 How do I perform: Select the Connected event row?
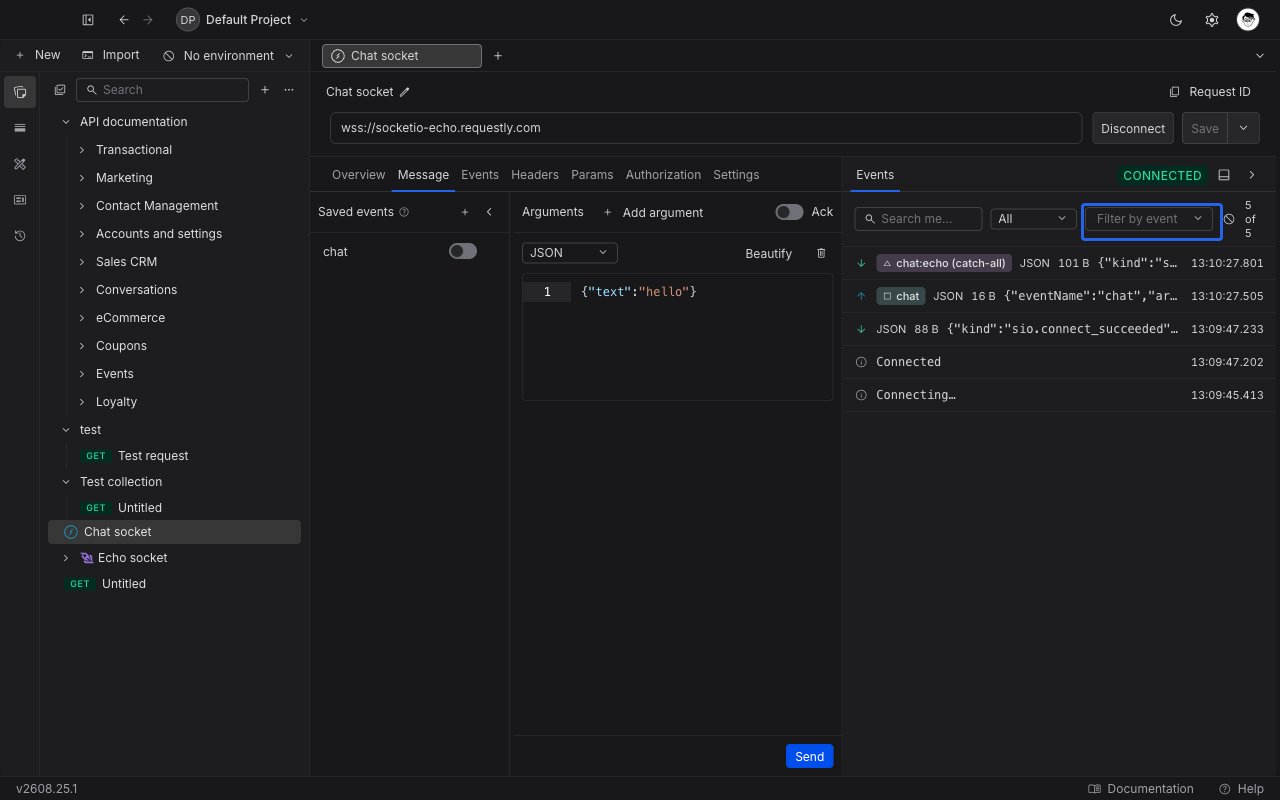tap(1060, 362)
